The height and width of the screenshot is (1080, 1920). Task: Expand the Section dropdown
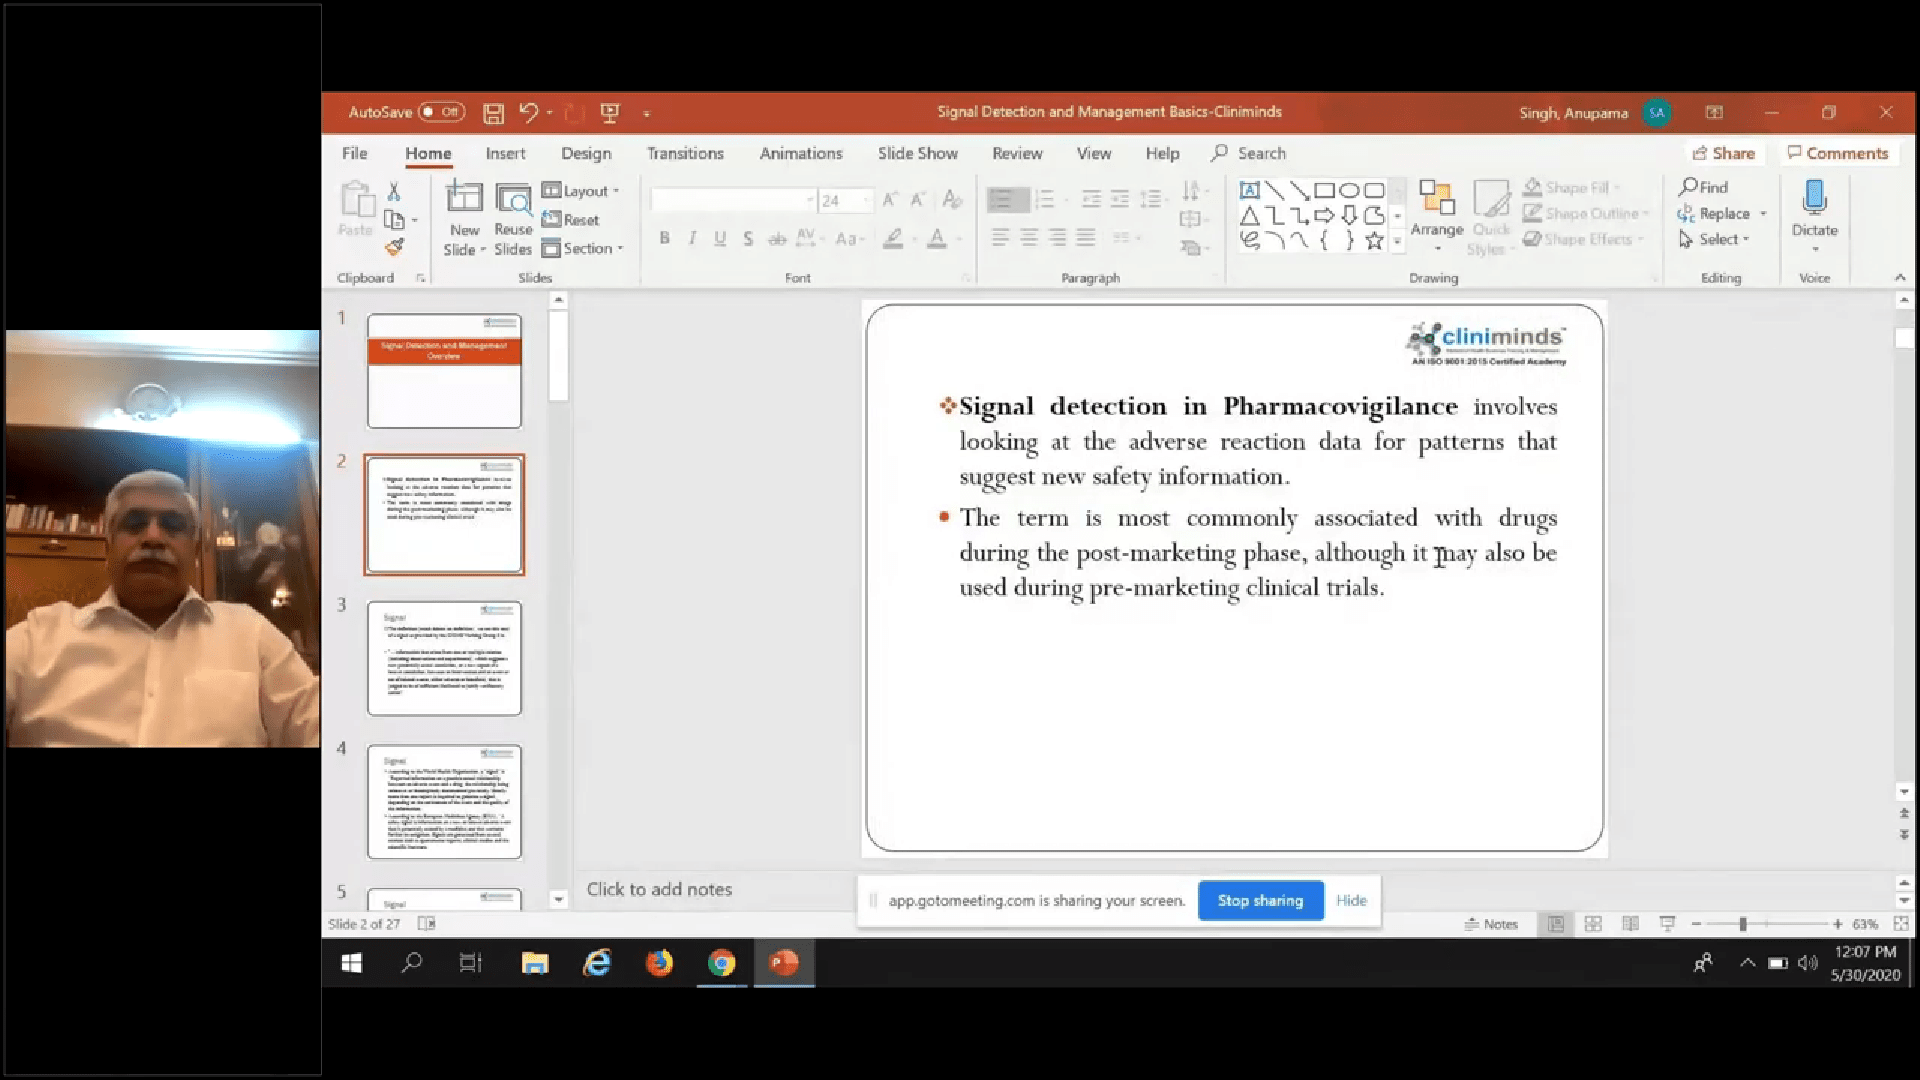586,249
